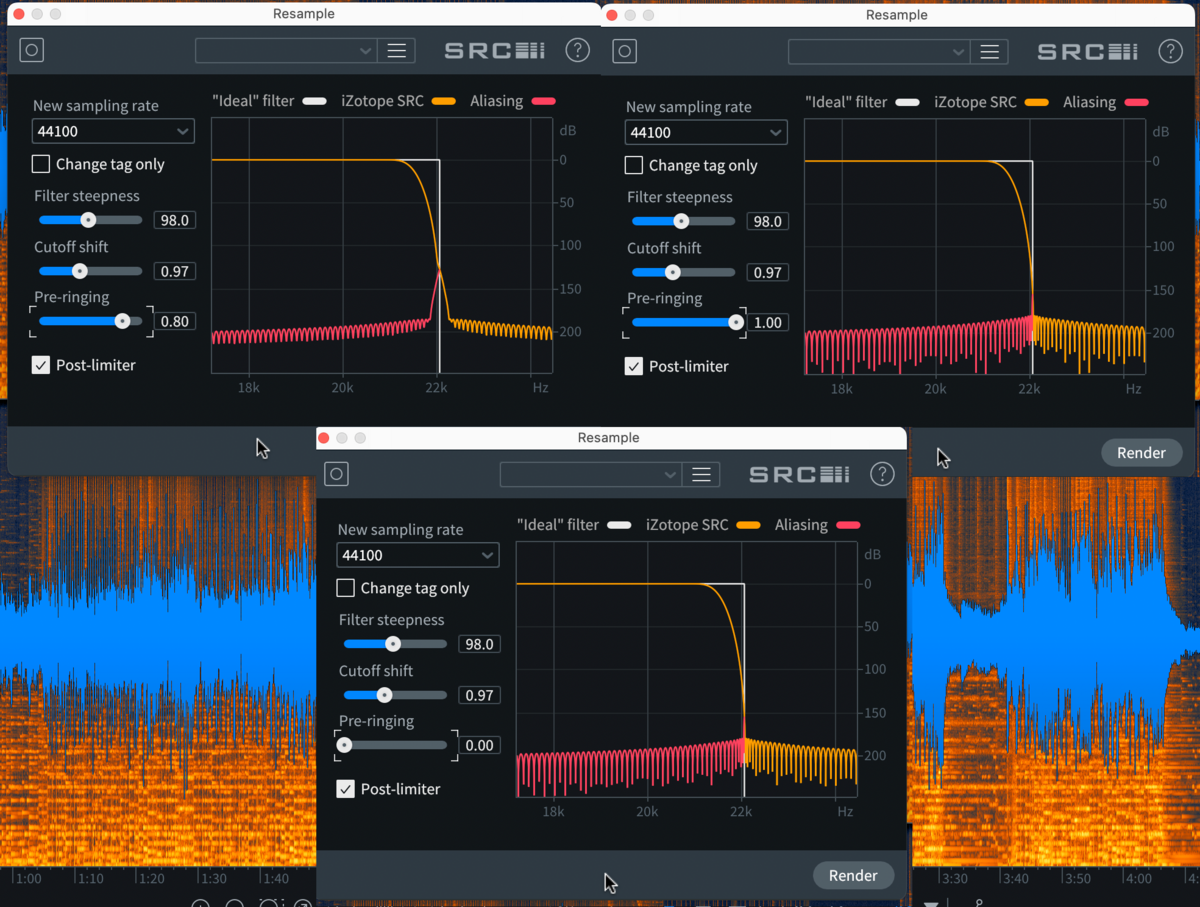Click Pre-ringing value 1.00 in top-right window
Image resolution: width=1200 pixels, height=907 pixels.
pyautogui.click(x=767, y=322)
